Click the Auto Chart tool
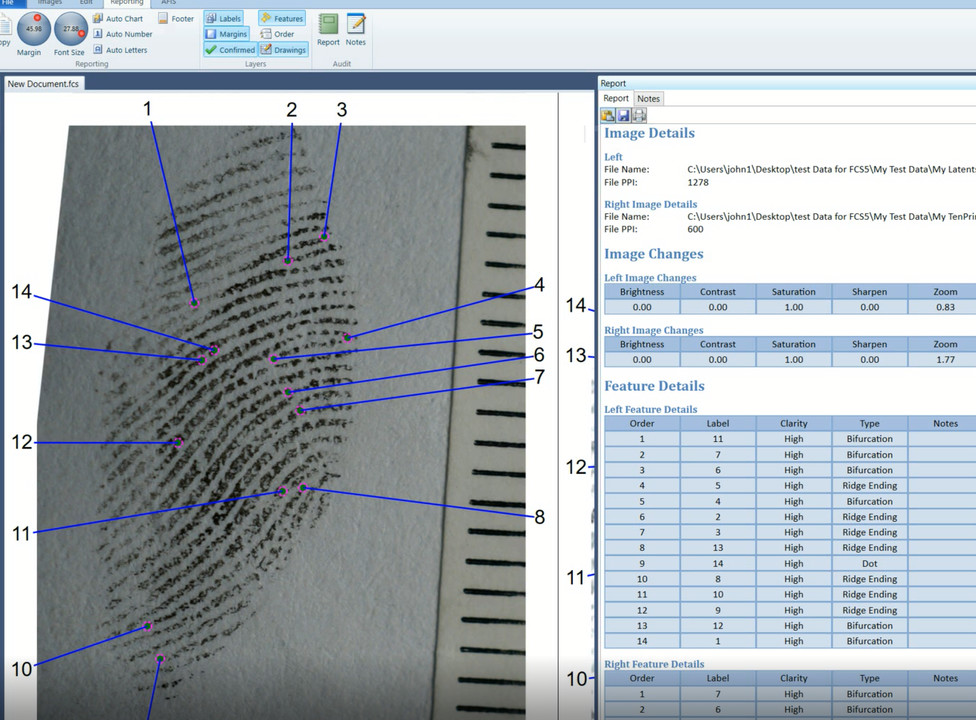The width and height of the screenshot is (976, 720). pos(118,19)
